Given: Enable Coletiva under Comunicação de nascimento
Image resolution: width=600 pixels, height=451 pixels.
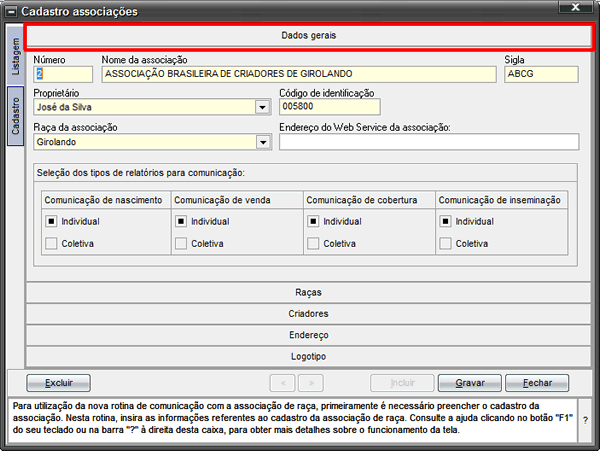Looking at the screenshot, I should click(x=51, y=243).
